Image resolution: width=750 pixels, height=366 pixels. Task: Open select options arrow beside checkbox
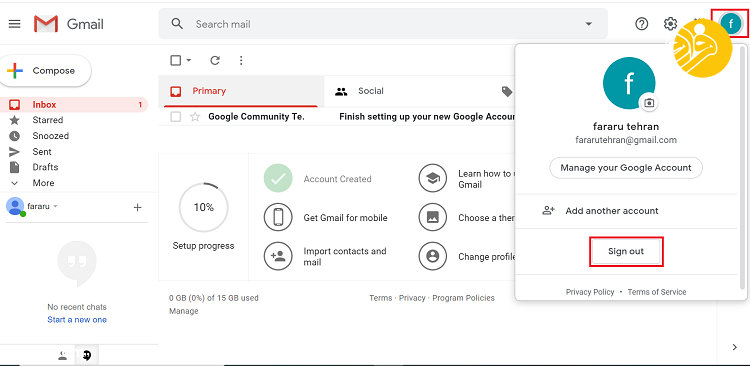188,60
